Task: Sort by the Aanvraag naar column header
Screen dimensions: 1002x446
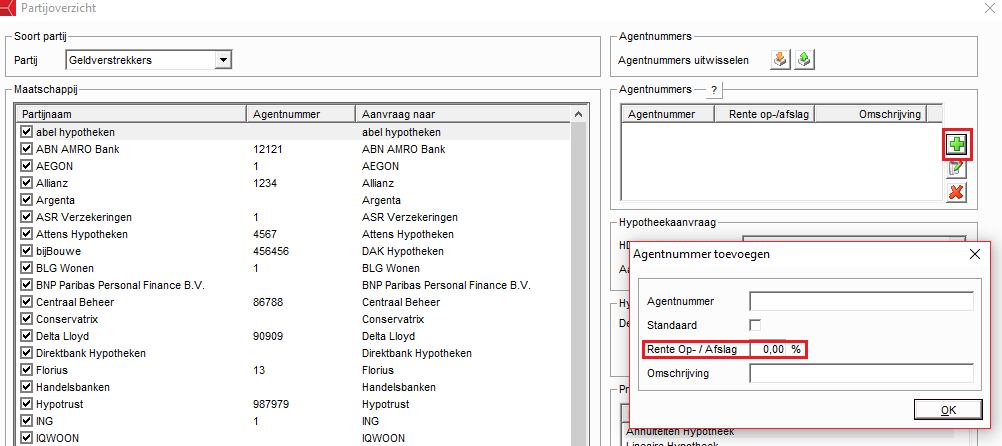Action: point(463,114)
